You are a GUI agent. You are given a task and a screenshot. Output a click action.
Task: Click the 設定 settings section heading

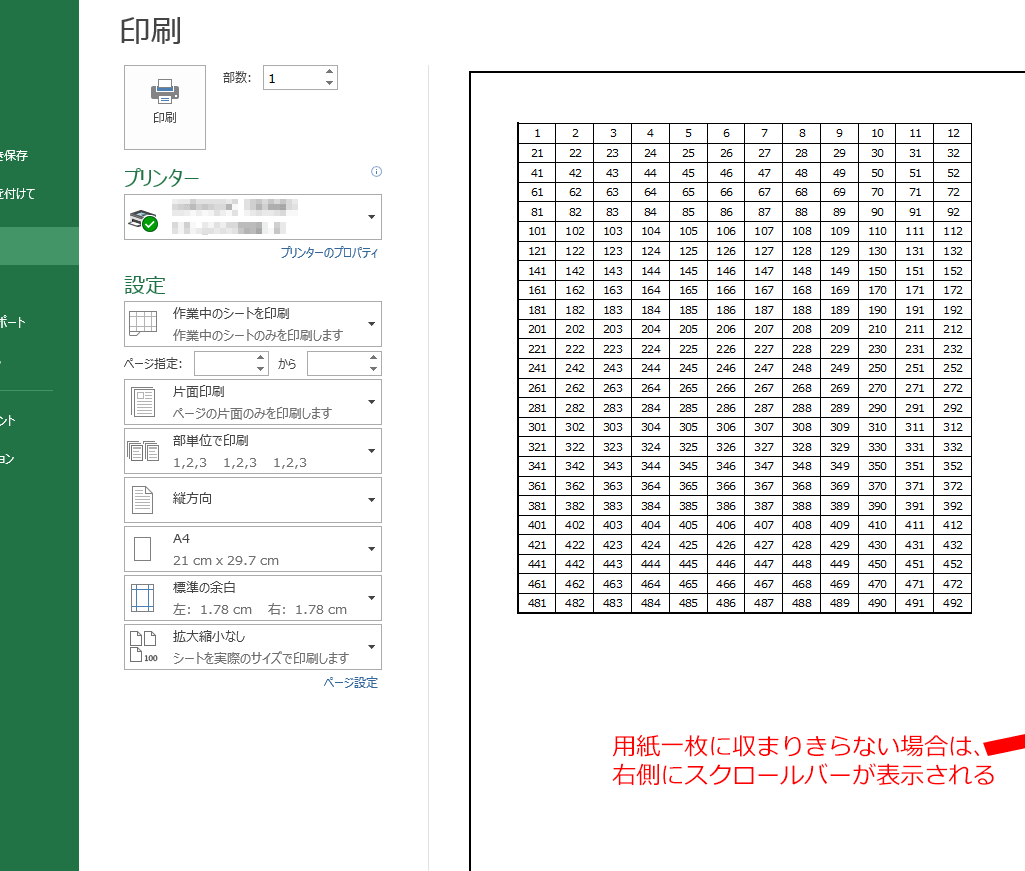point(144,285)
